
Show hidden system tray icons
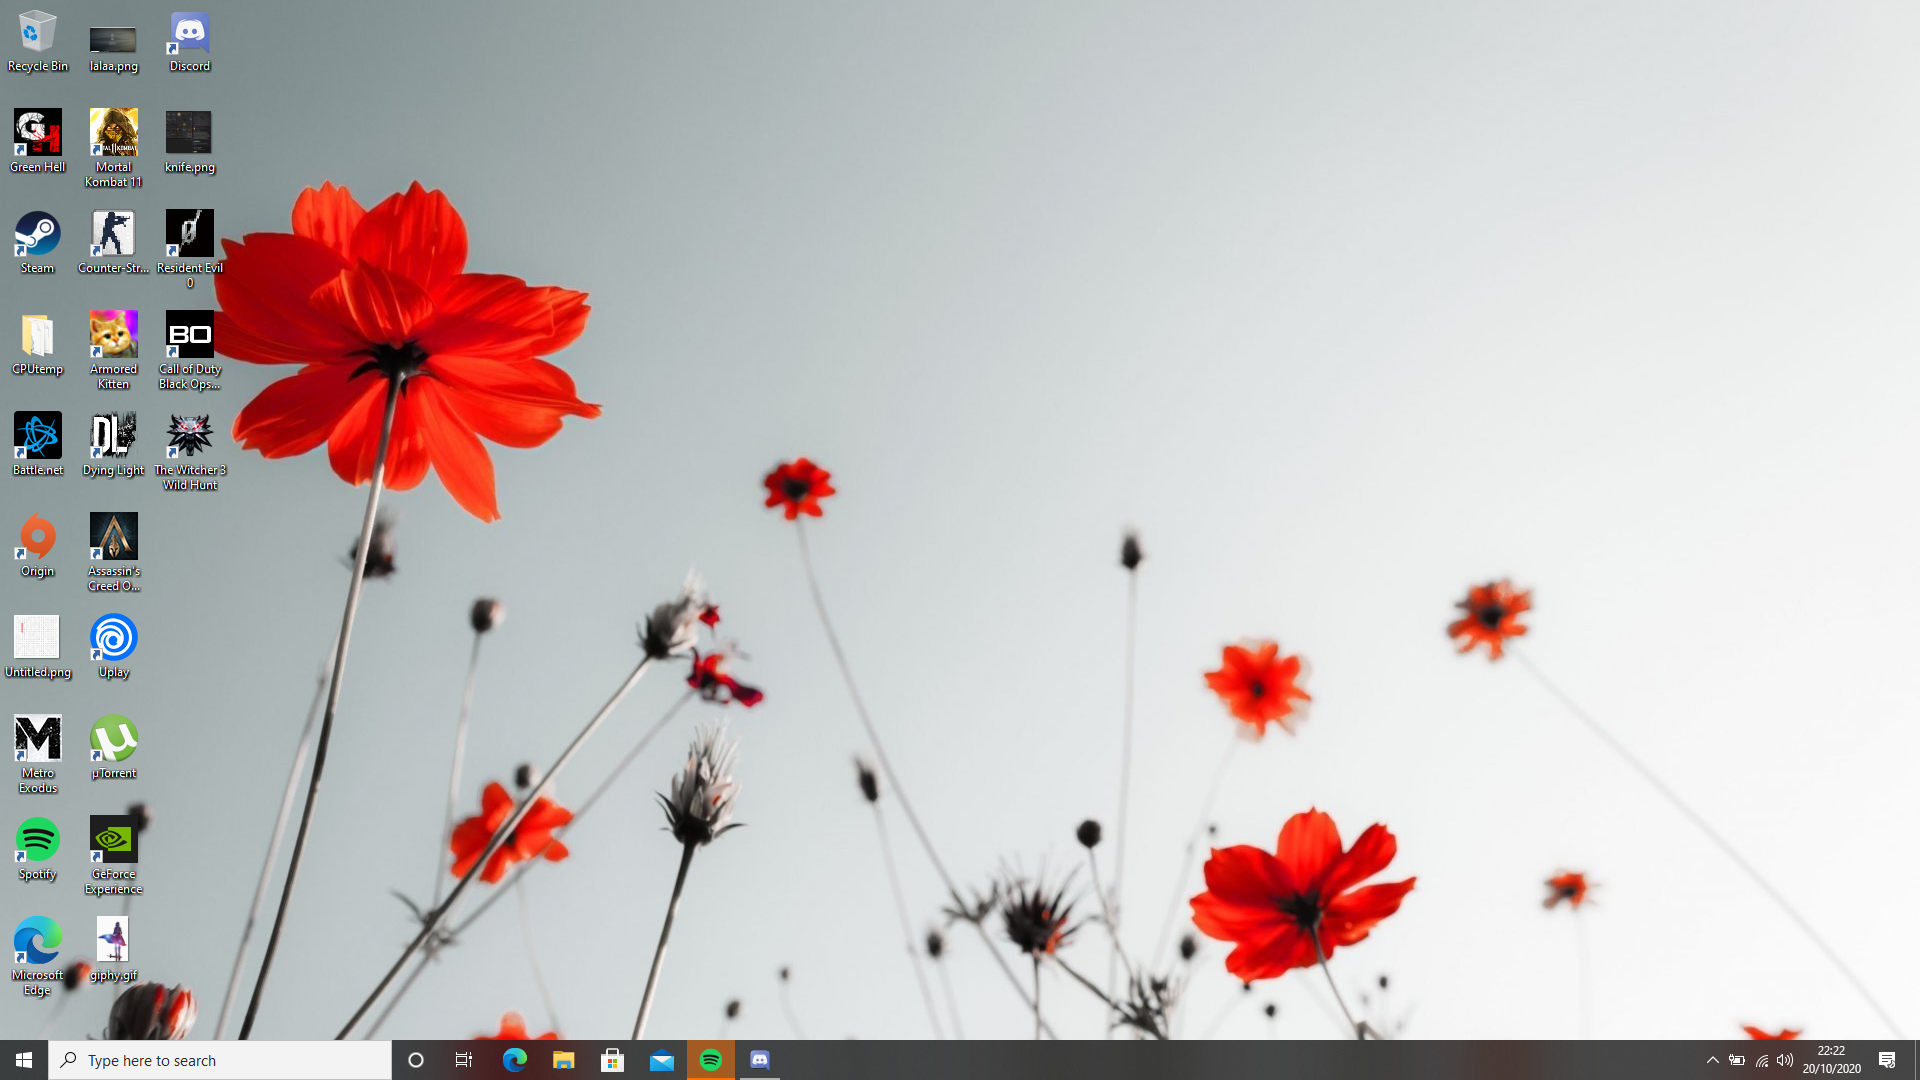(1712, 1060)
